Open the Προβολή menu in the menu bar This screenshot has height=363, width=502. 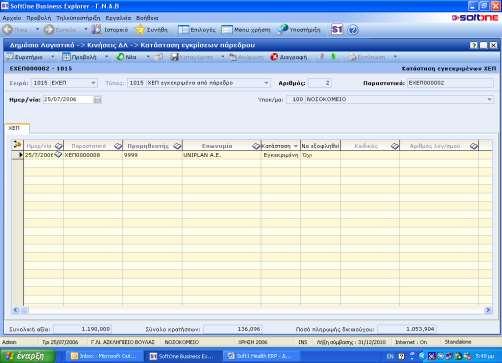[x=39, y=18]
